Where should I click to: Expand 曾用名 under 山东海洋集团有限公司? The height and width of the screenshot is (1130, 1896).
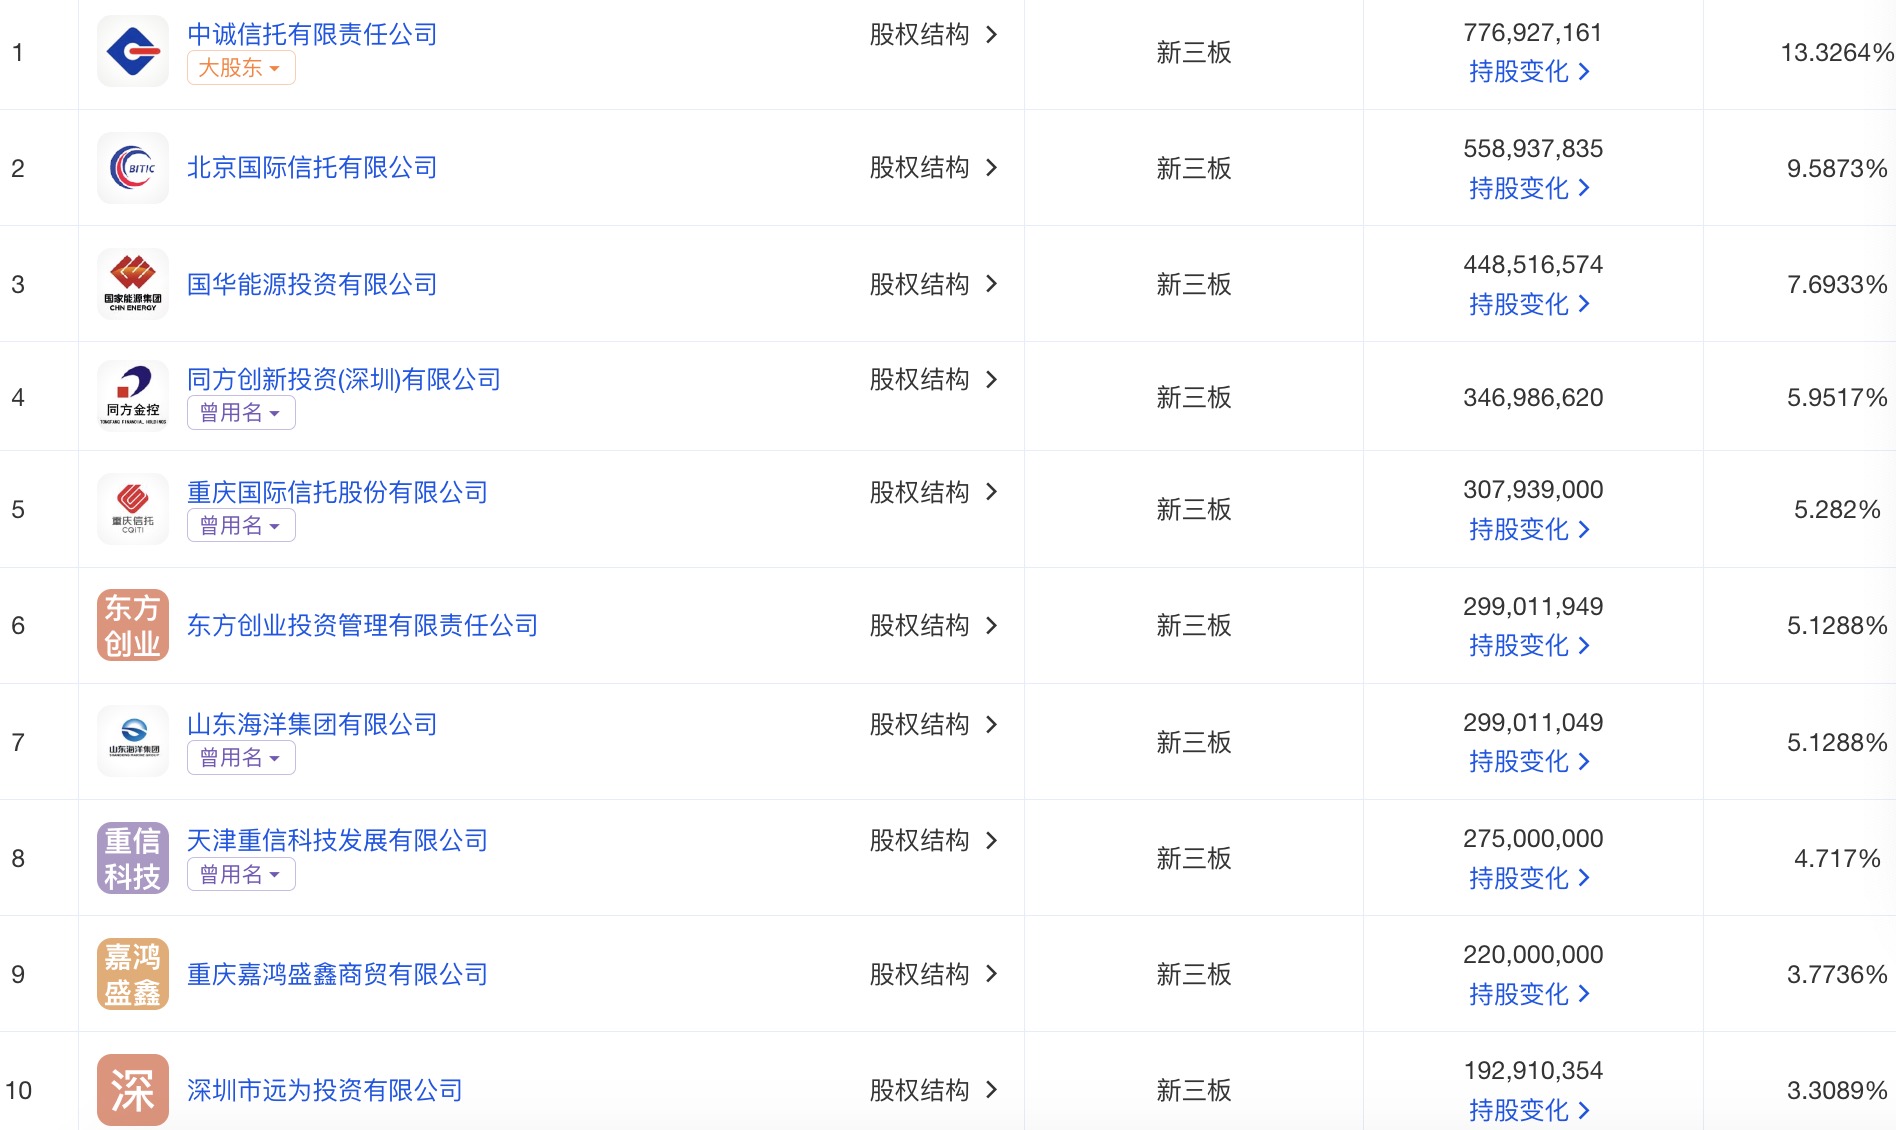click(241, 758)
